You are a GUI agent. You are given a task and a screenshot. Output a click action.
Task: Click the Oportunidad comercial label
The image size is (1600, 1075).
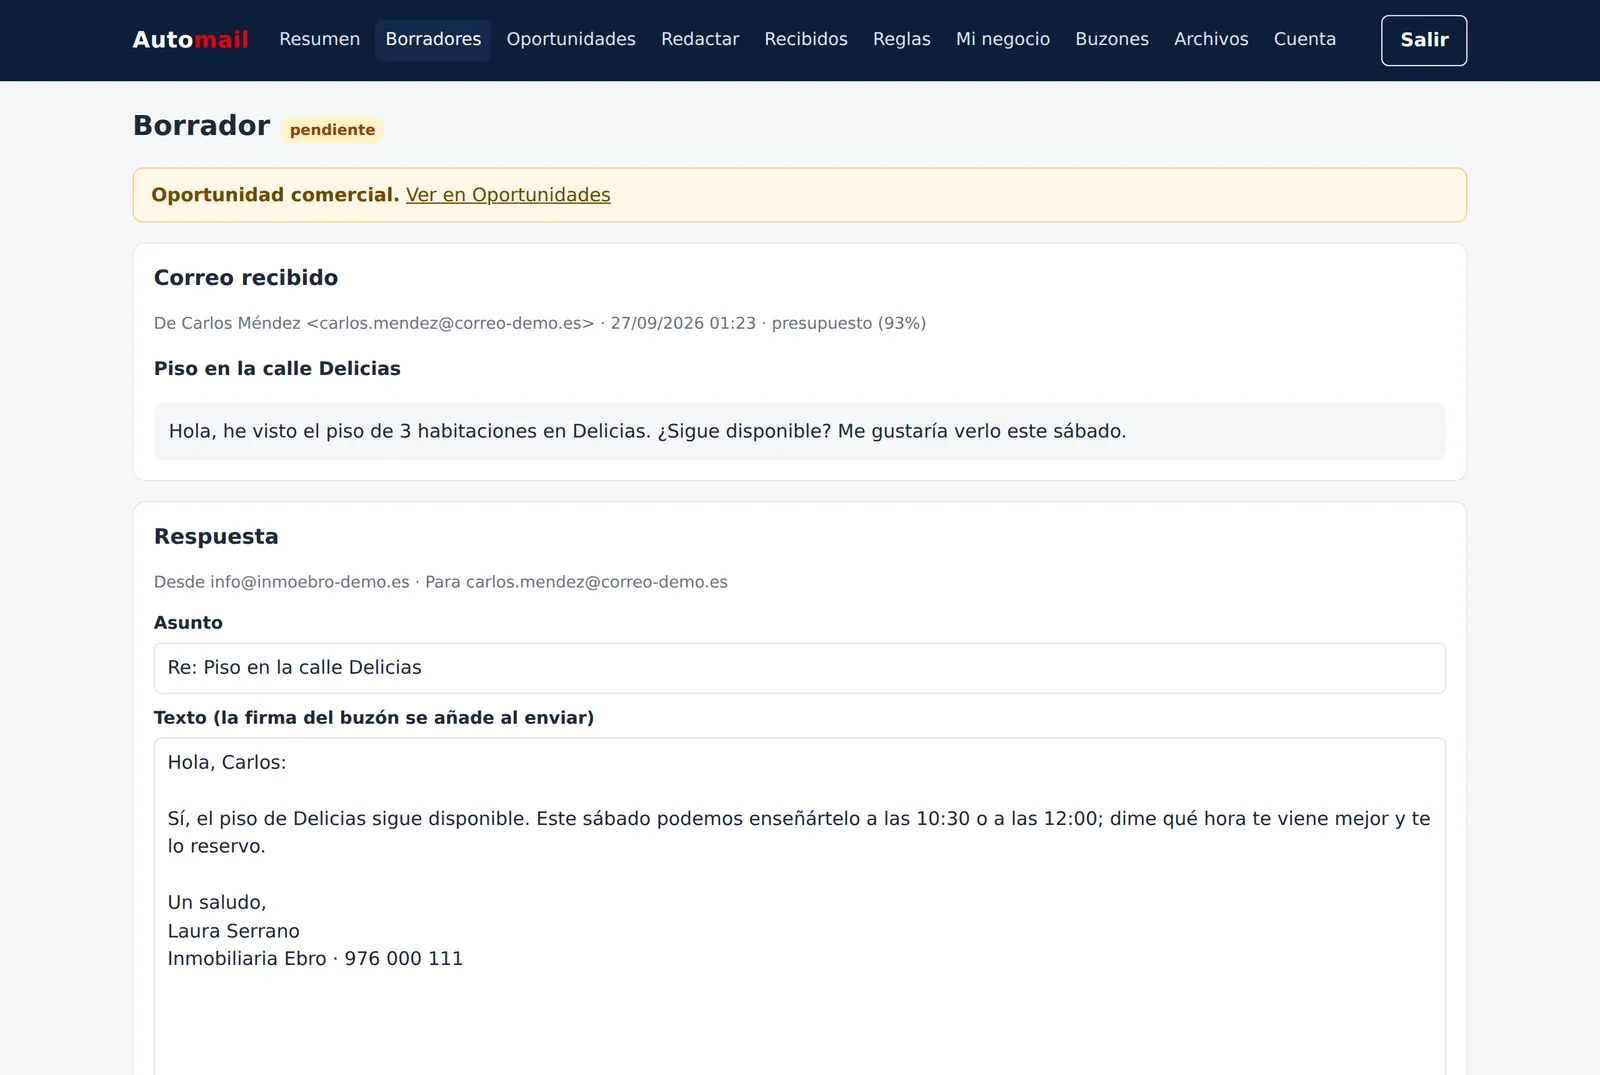(275, 195)
